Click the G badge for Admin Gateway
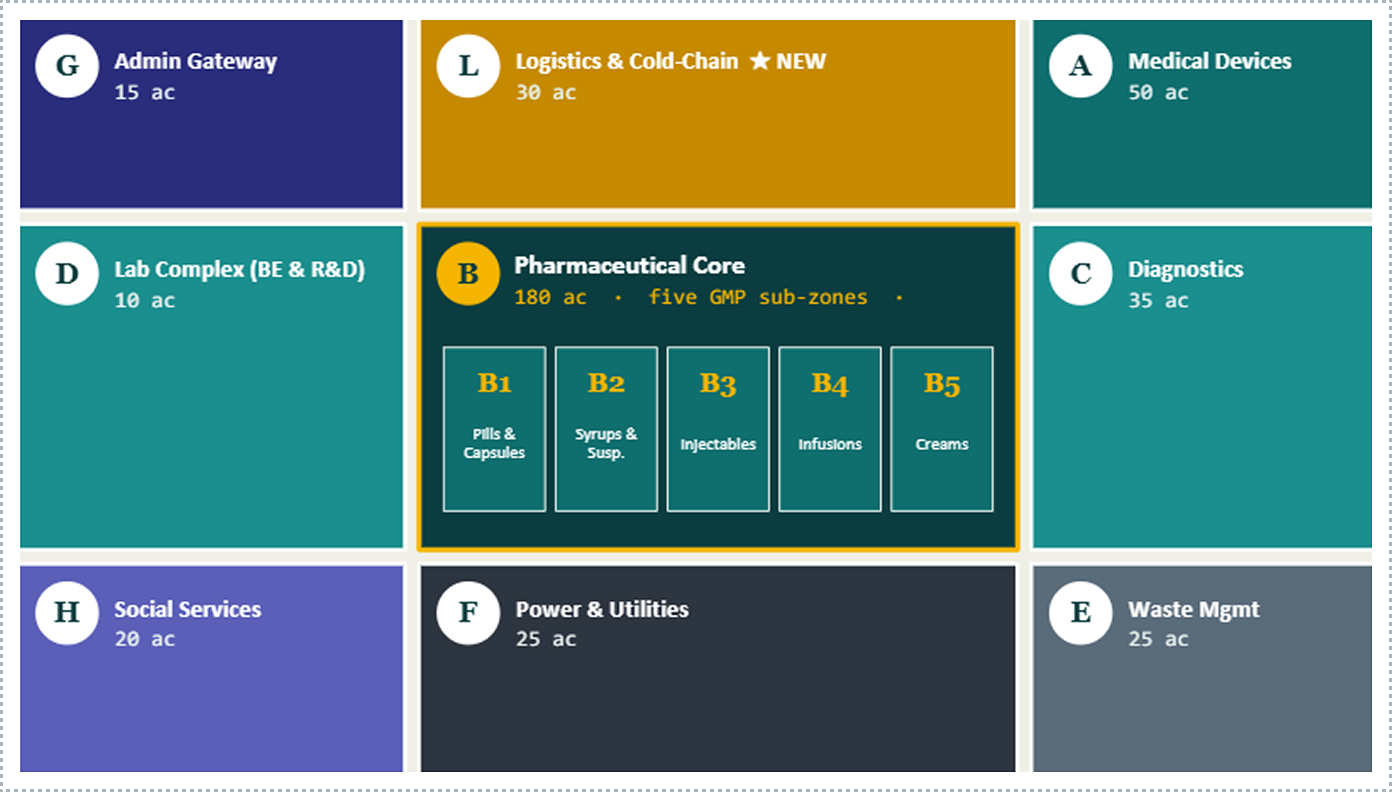Screen dimensions: 1392x792 tap(67, 66)
